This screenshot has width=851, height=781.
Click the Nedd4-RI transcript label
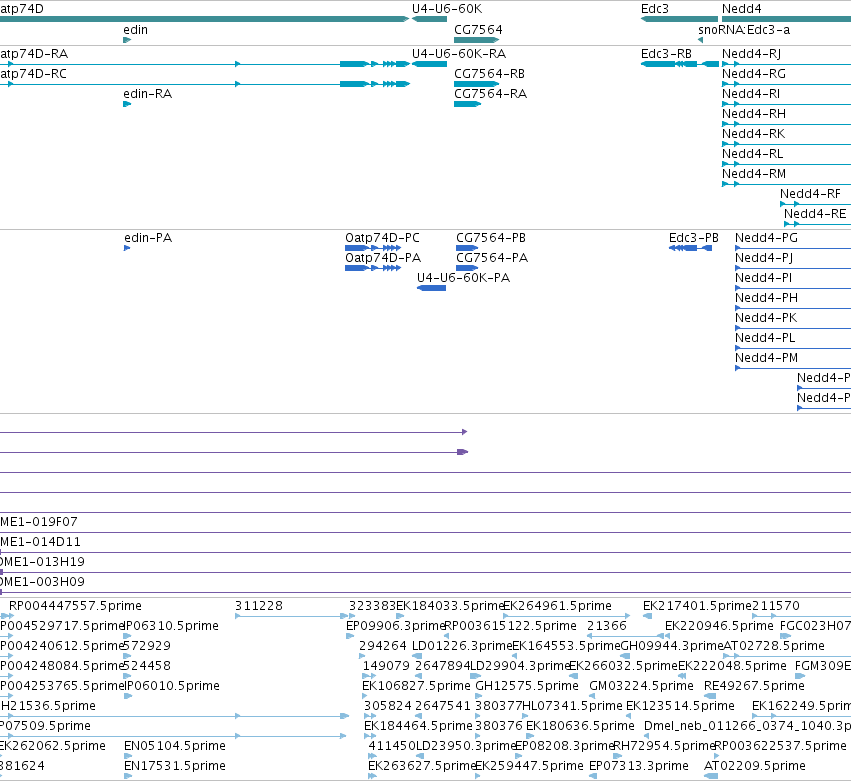coord(751,94)
